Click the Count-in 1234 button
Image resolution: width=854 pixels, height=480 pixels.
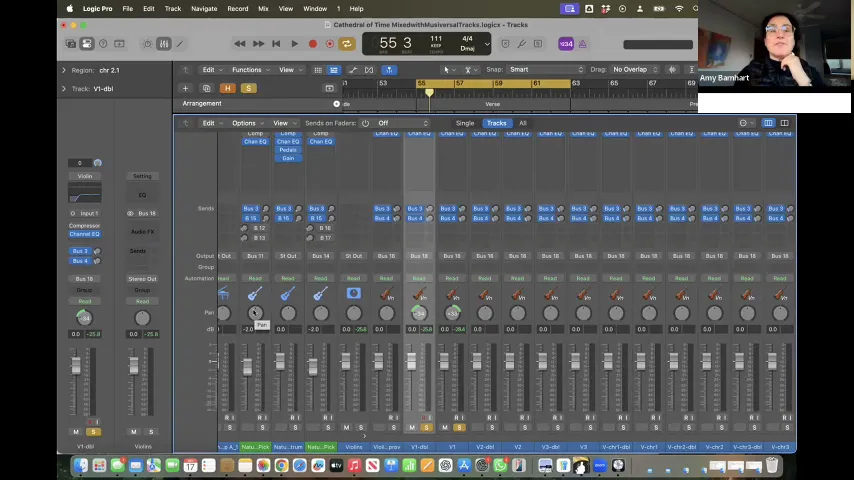coord(566,44)
